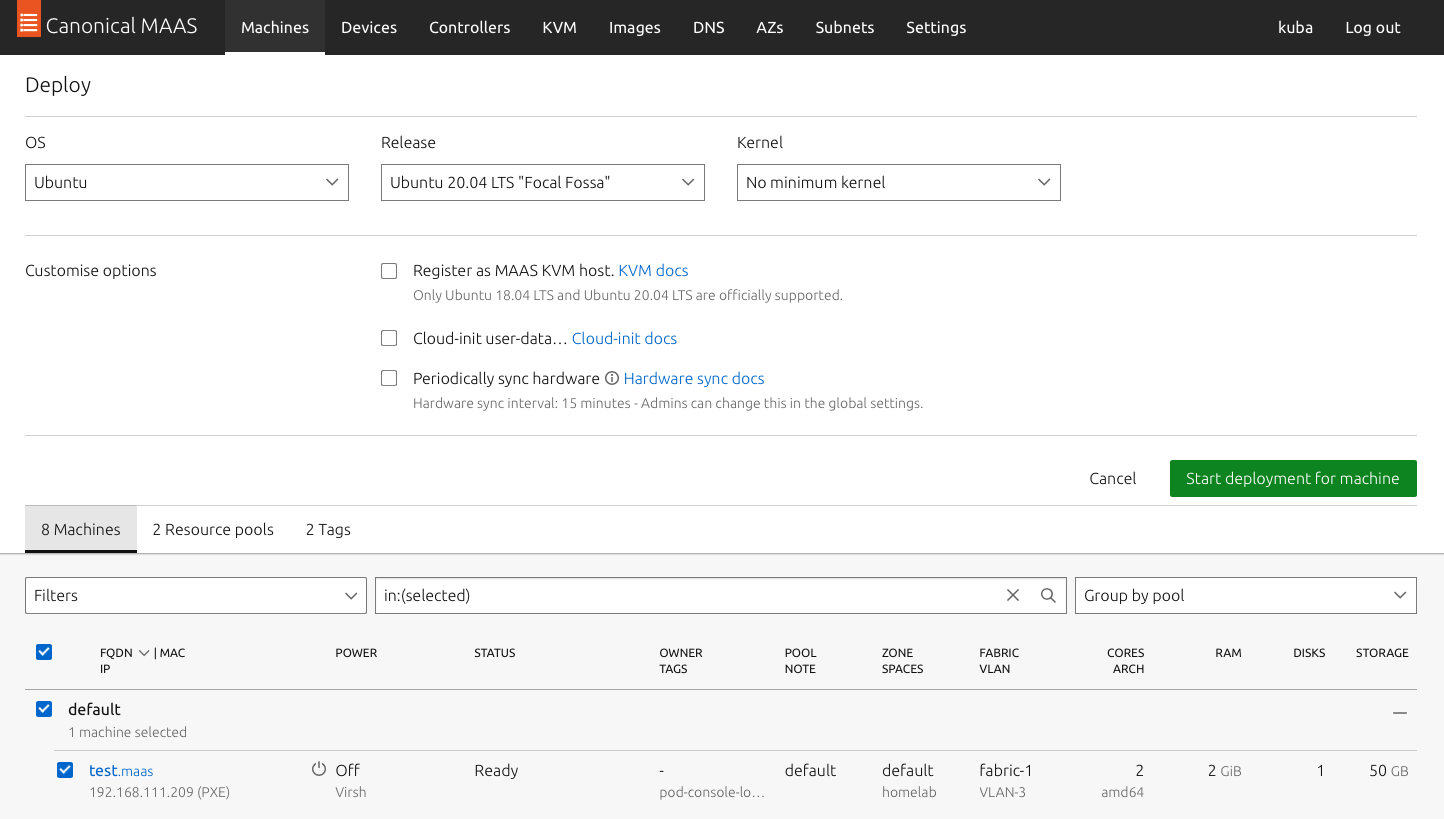Viewport: 1444px width, 819px height.
Task: Sort by CORES column header
Action: coord(1126,653)
